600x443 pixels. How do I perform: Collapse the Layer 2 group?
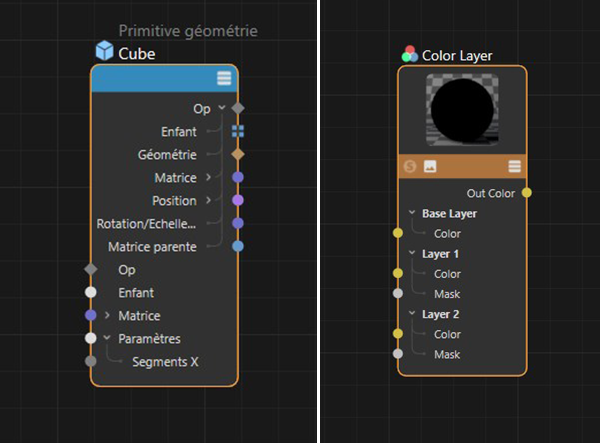411,314
